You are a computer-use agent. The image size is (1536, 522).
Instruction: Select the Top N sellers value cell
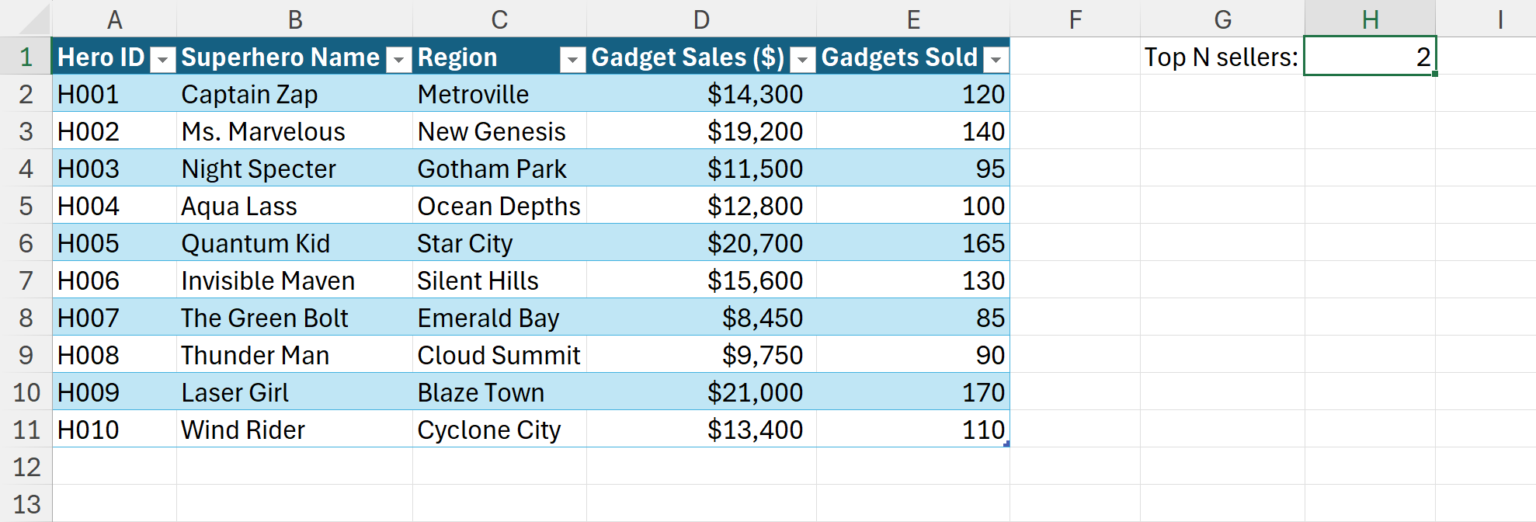click(1369, 57)
